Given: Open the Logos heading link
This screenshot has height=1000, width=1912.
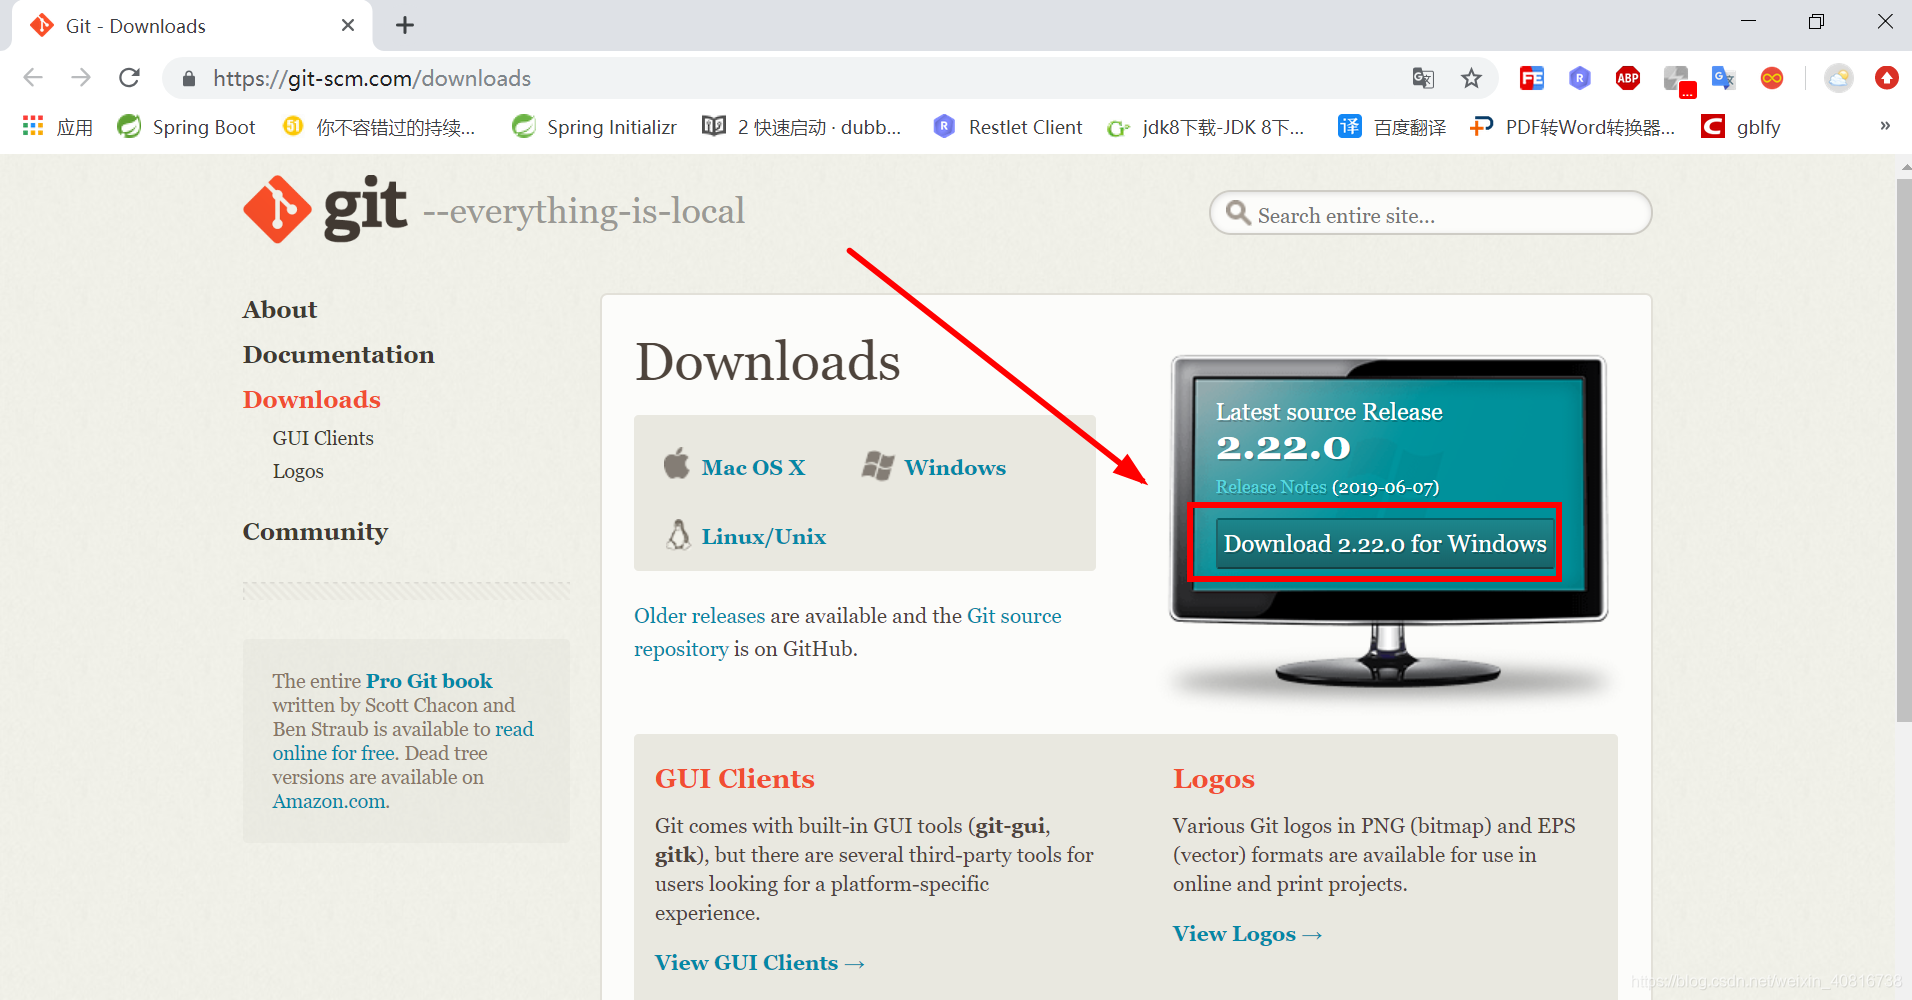Looking at the screenshot, I should coord(1214,779).
